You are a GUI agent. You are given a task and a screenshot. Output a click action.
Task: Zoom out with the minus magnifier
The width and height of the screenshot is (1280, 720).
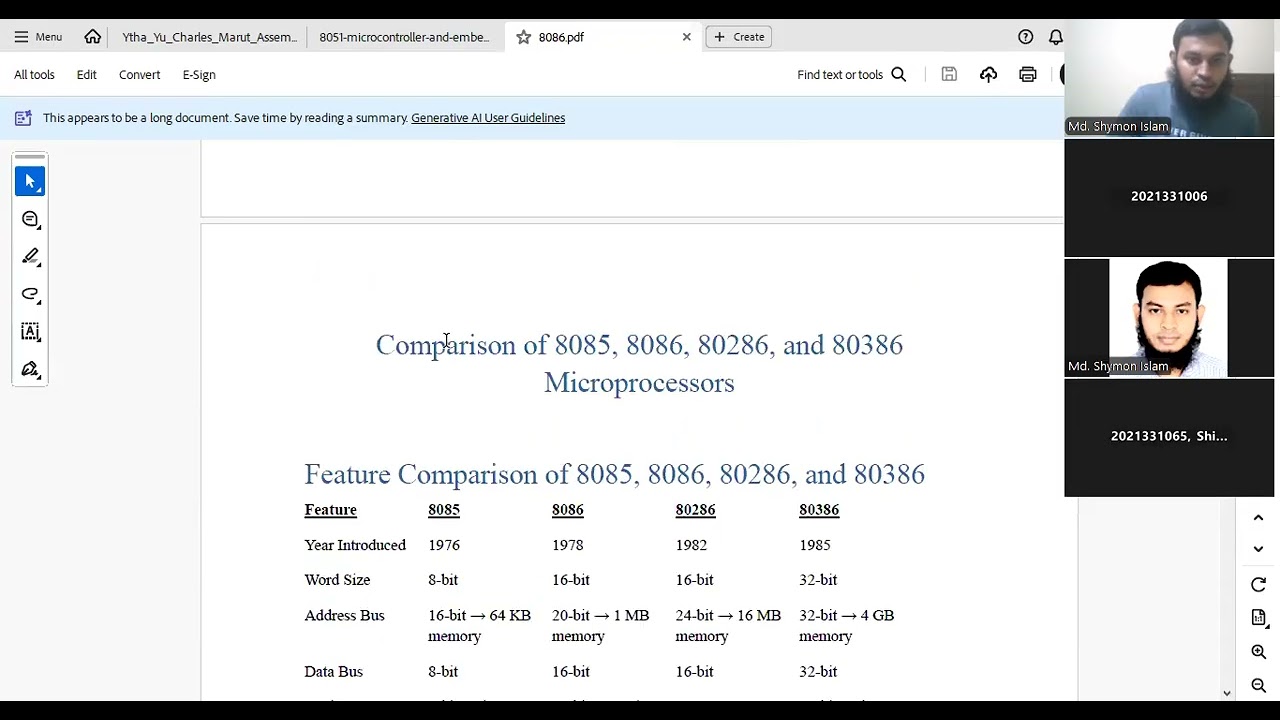tap(1258, 685)
